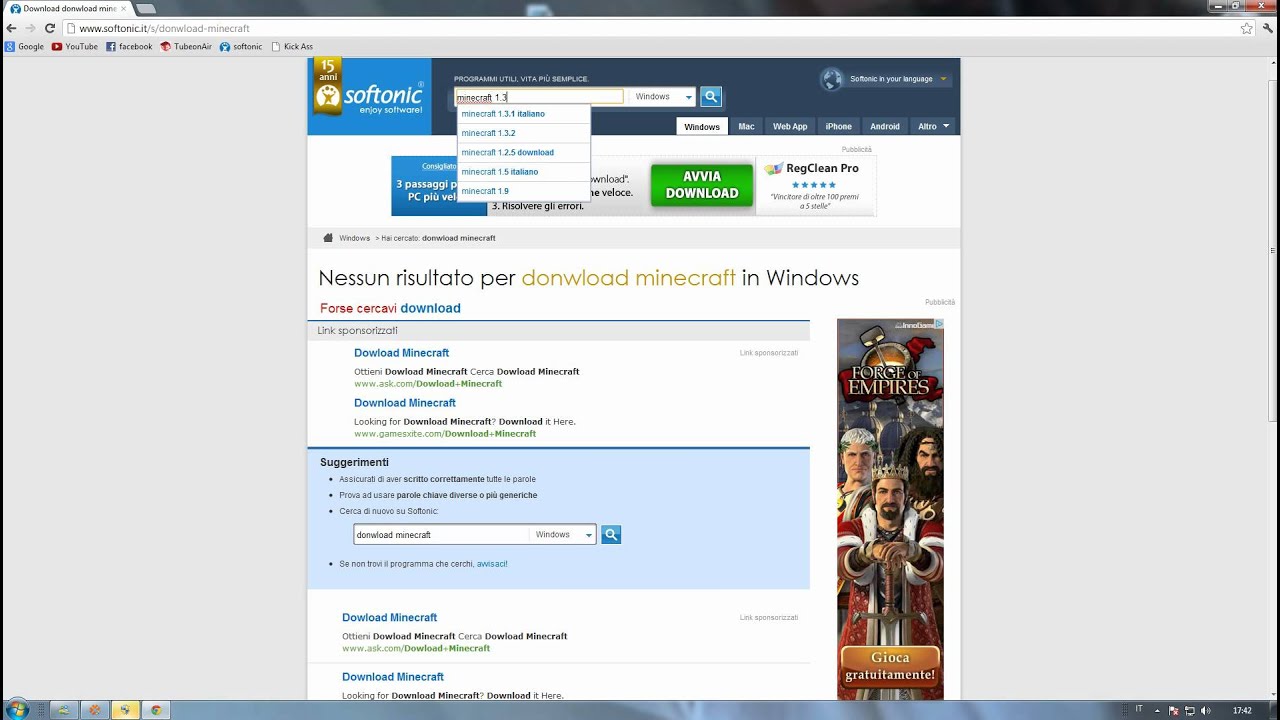Click the avvisaci! link
The height and width of the screenshot is (720, 1280).
[492, 564]
